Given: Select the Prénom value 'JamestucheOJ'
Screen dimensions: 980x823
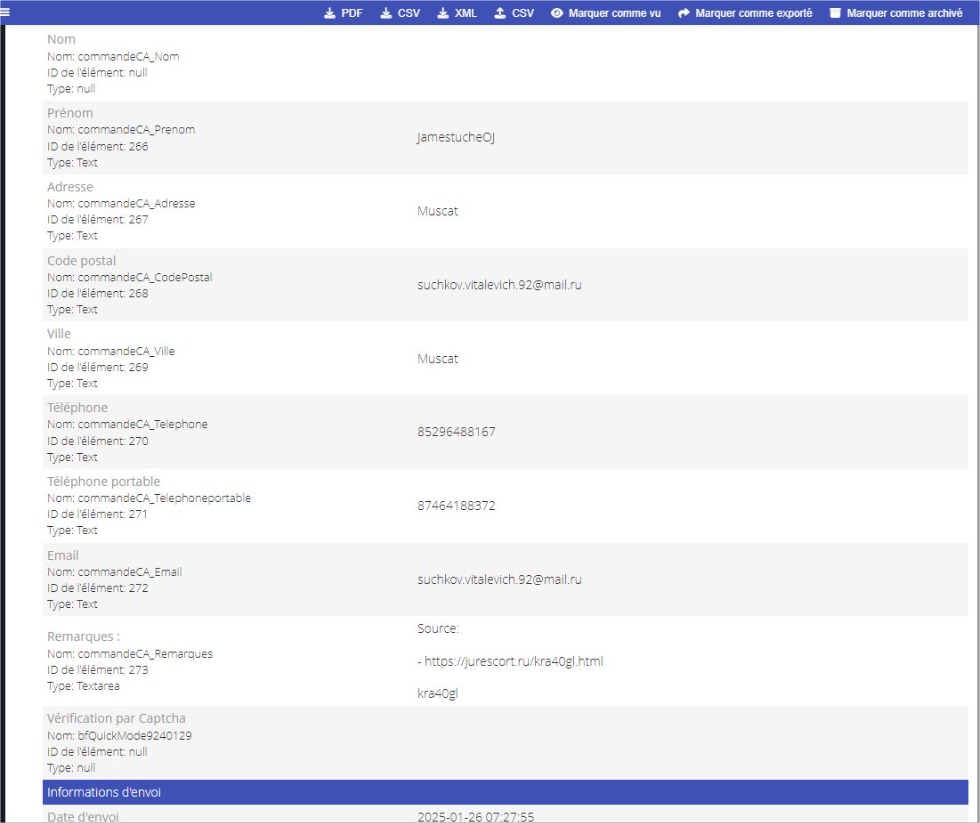Looking at the screenshot, I should (456, 137).
